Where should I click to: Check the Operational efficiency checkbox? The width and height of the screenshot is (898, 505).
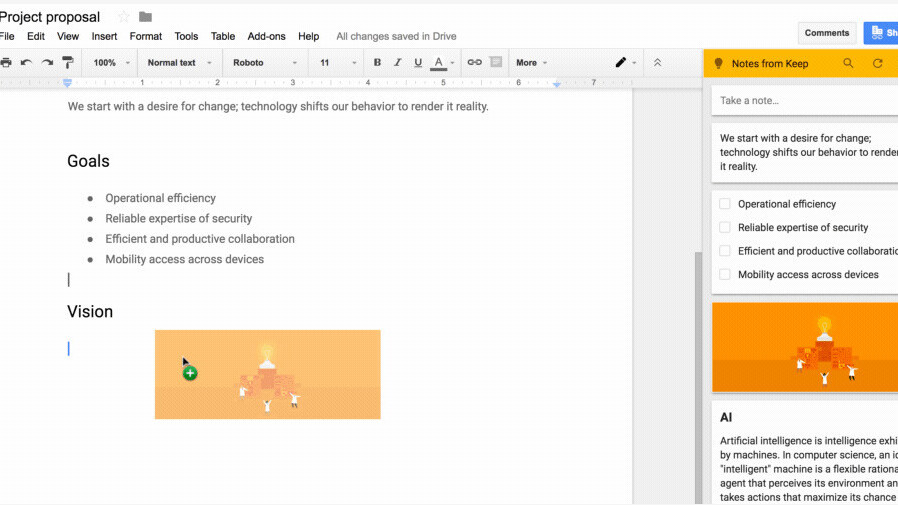click(x=725, y=204)
